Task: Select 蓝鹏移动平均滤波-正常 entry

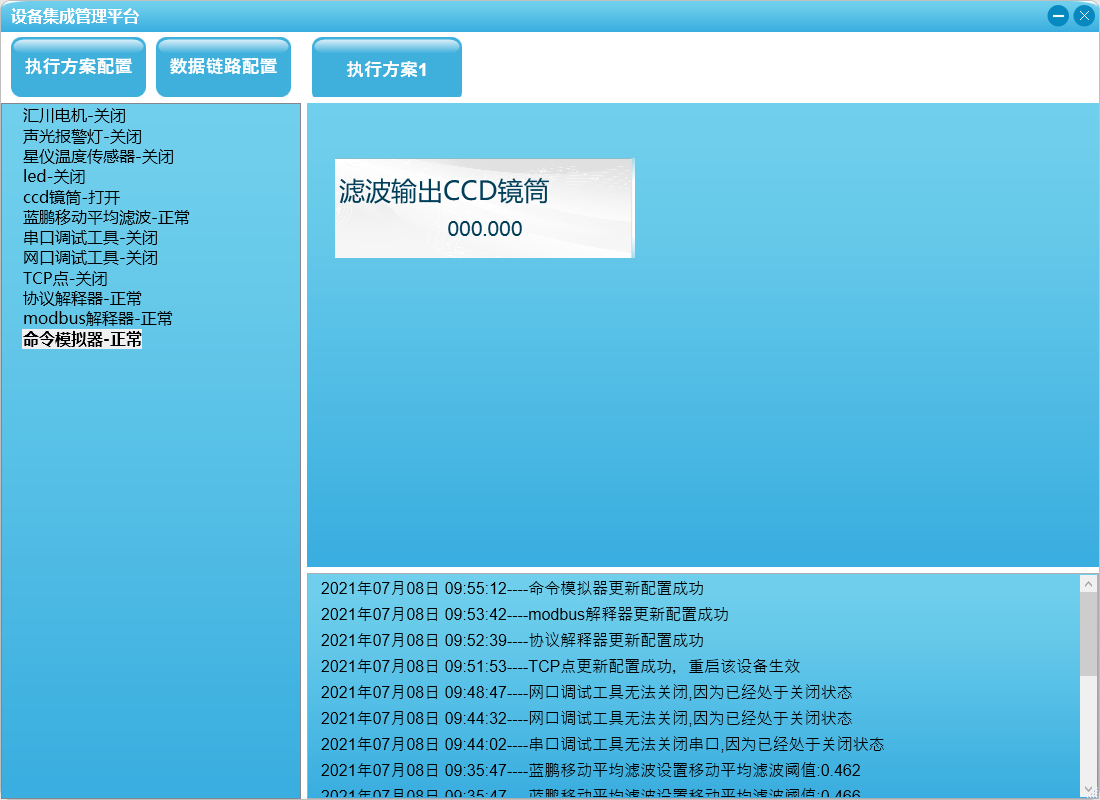Action: 106,217
